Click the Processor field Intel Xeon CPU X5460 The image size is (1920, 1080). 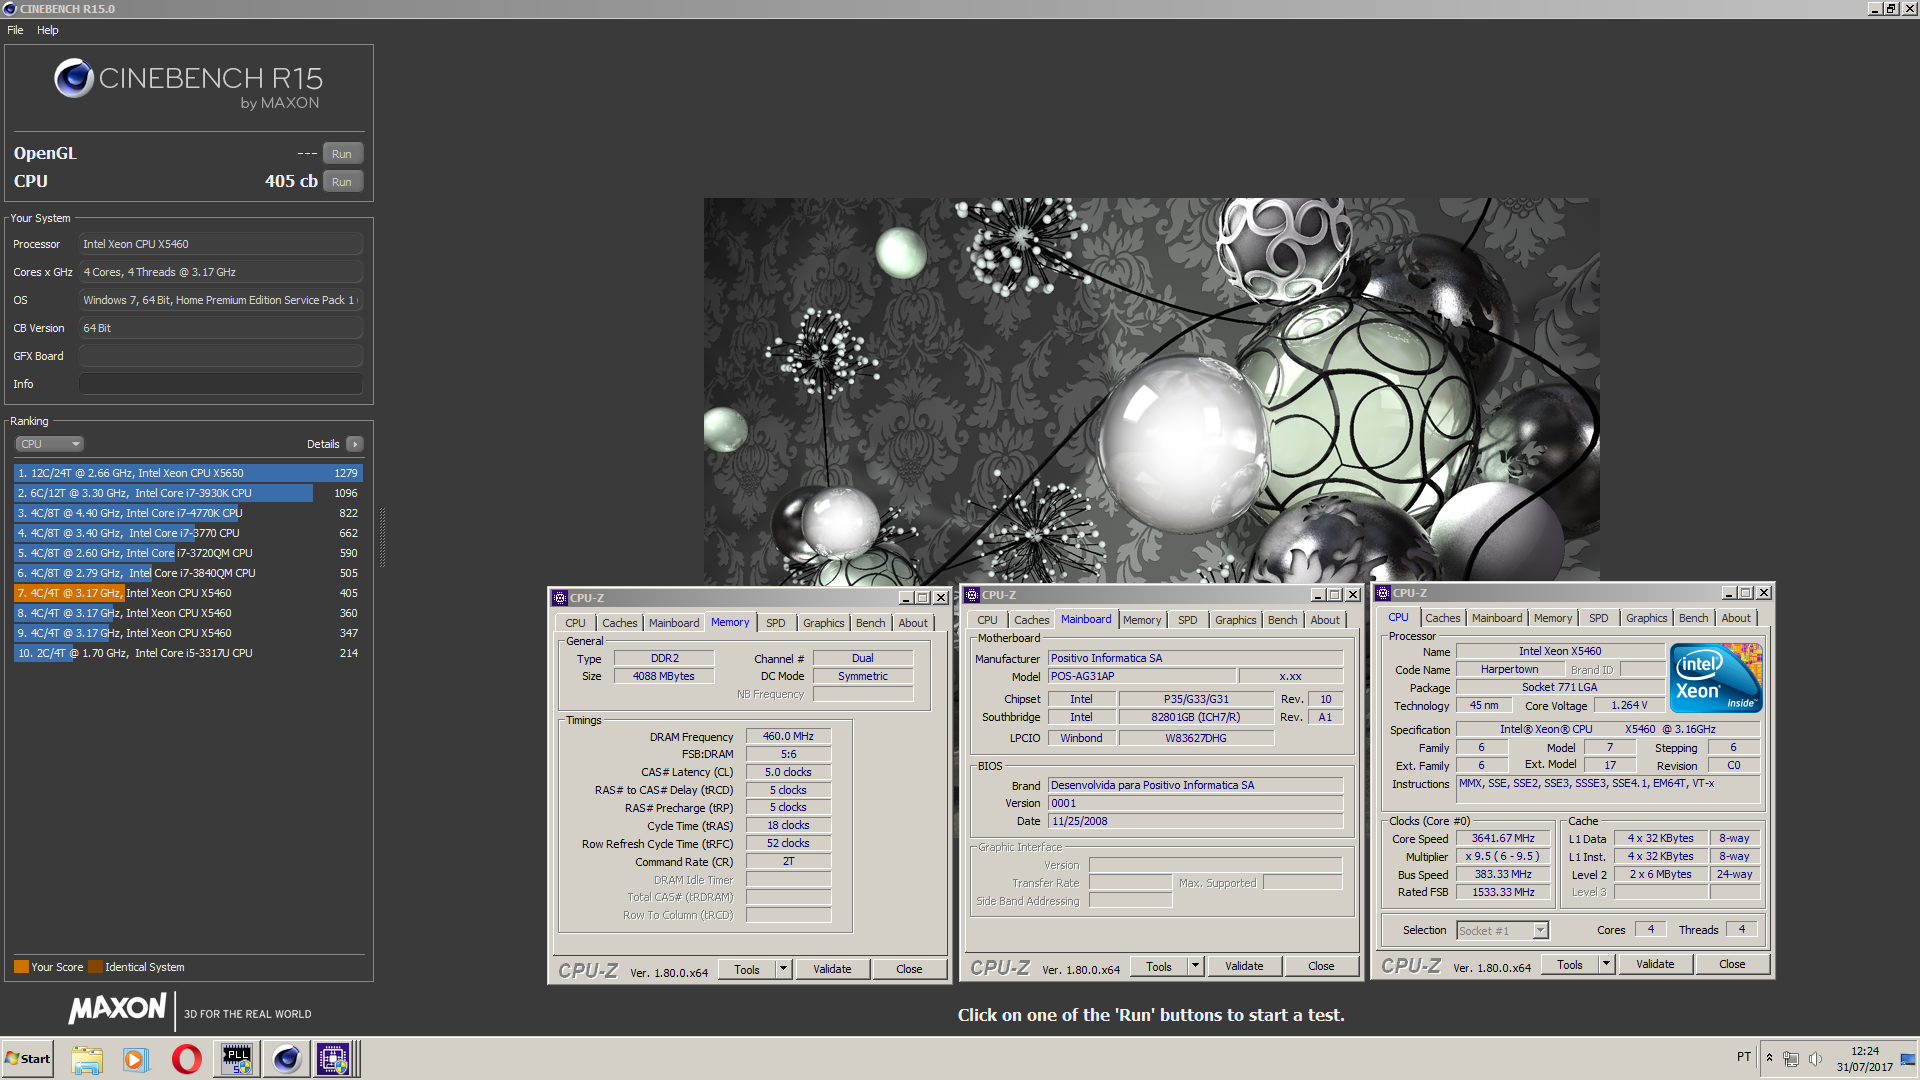220,244
